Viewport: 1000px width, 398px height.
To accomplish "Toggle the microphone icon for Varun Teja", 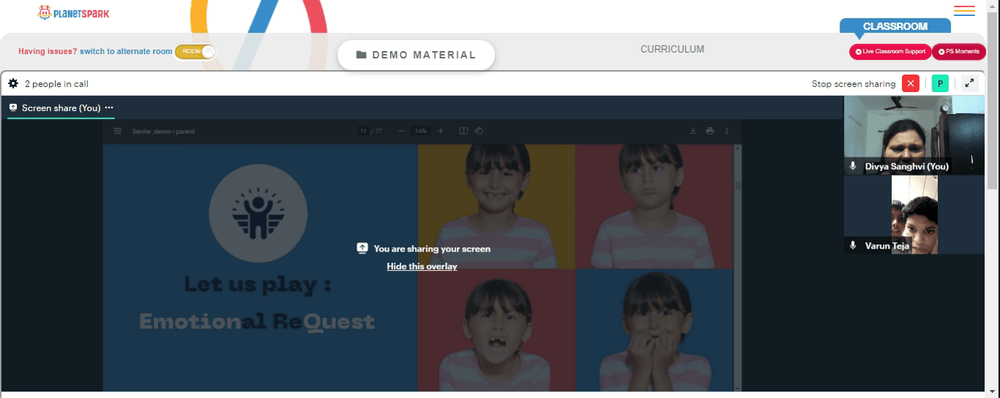I will coord(853,246).
